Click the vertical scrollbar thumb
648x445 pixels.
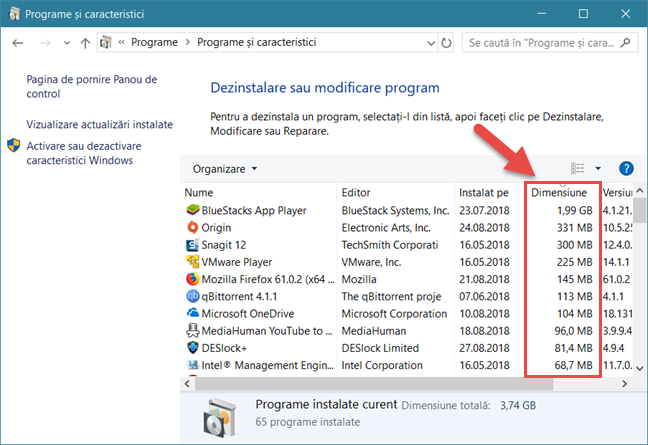pyautogui.click(x=640, y=210)
